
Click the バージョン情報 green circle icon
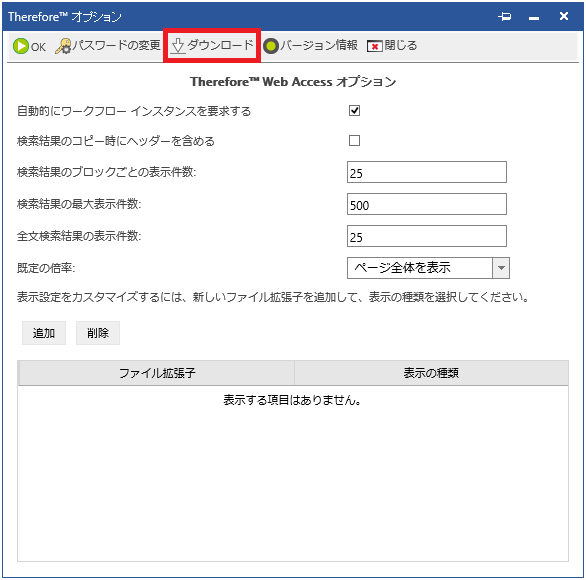[271, 46]
